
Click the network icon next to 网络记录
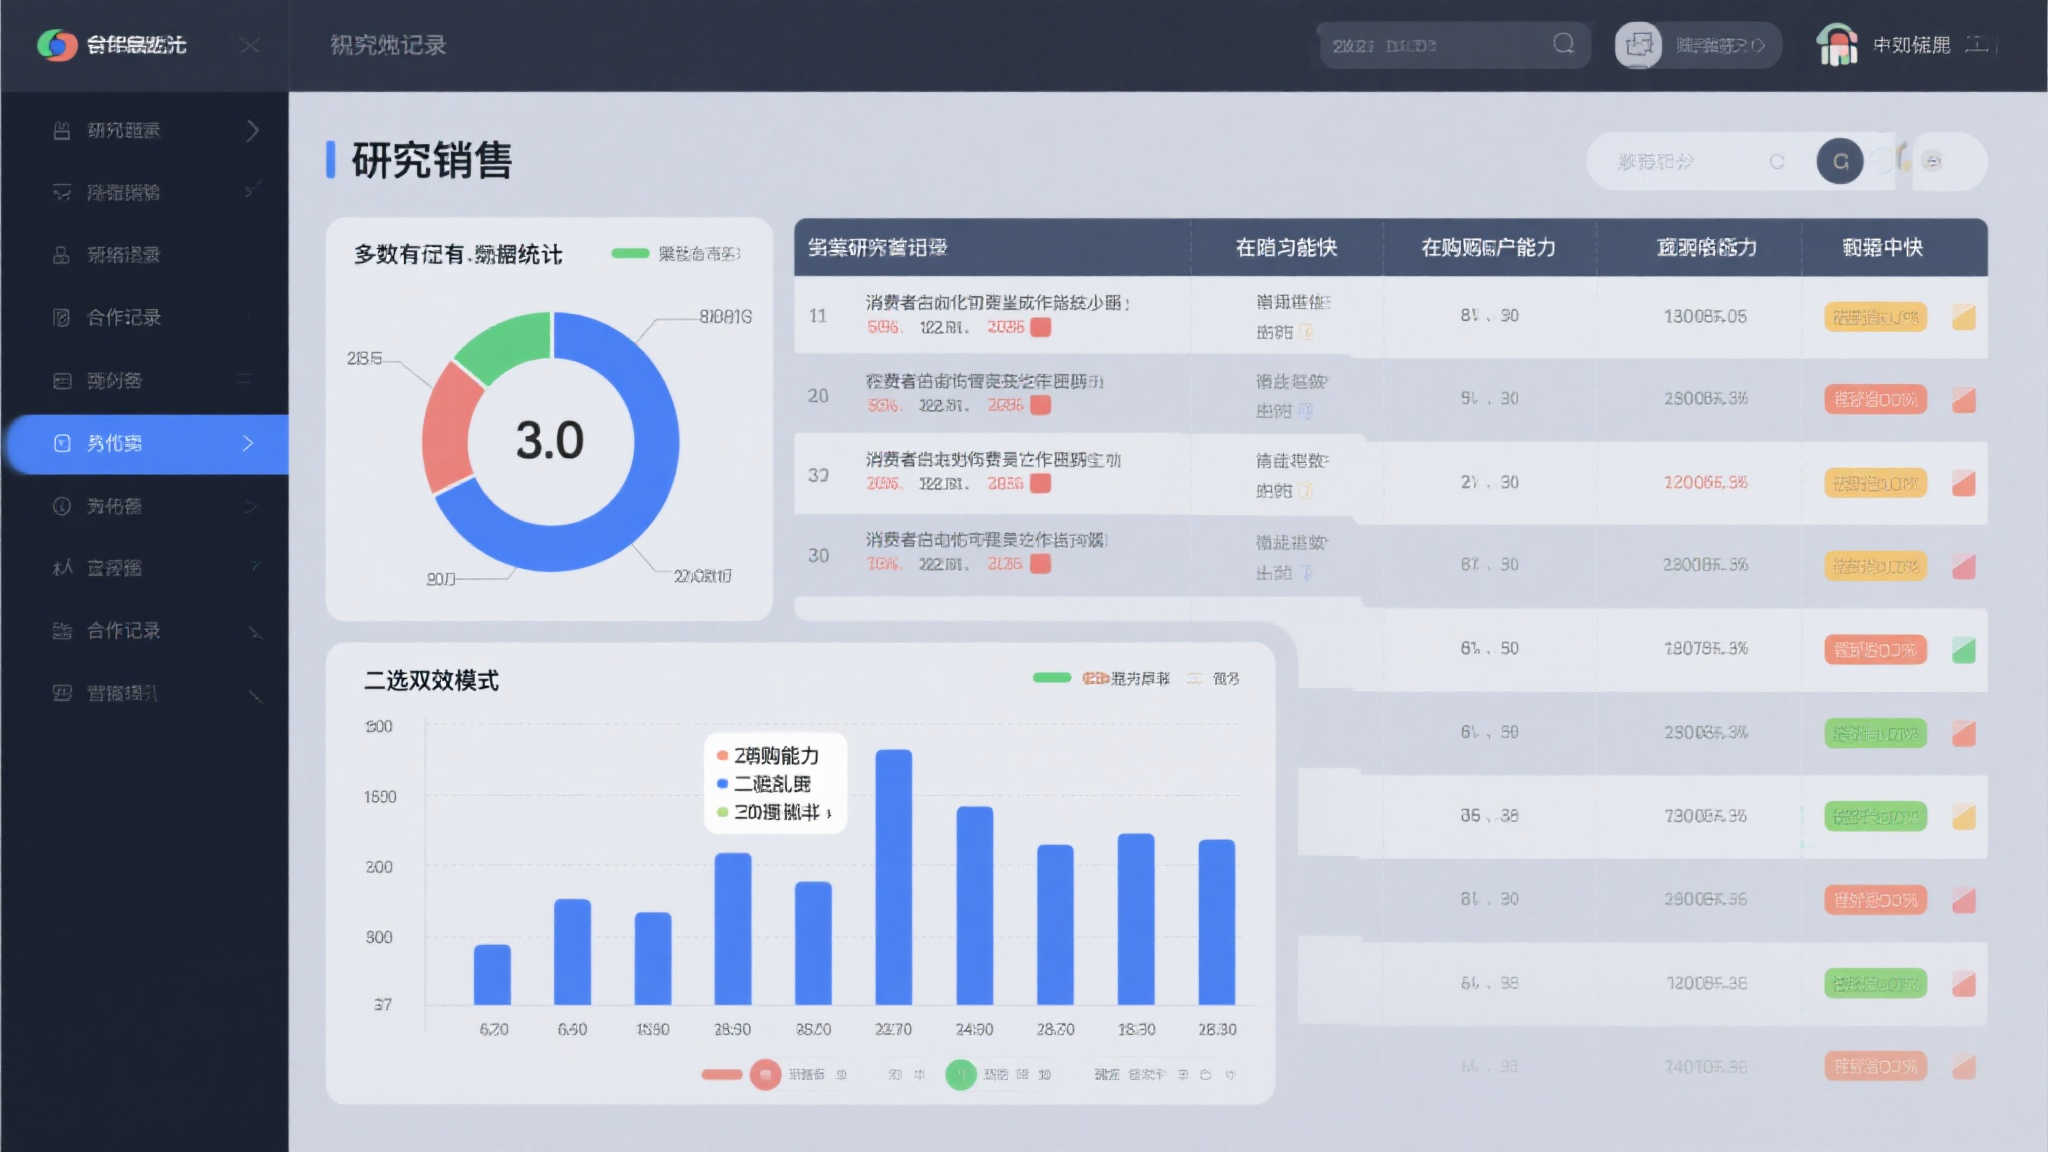(x=60, y=255)
